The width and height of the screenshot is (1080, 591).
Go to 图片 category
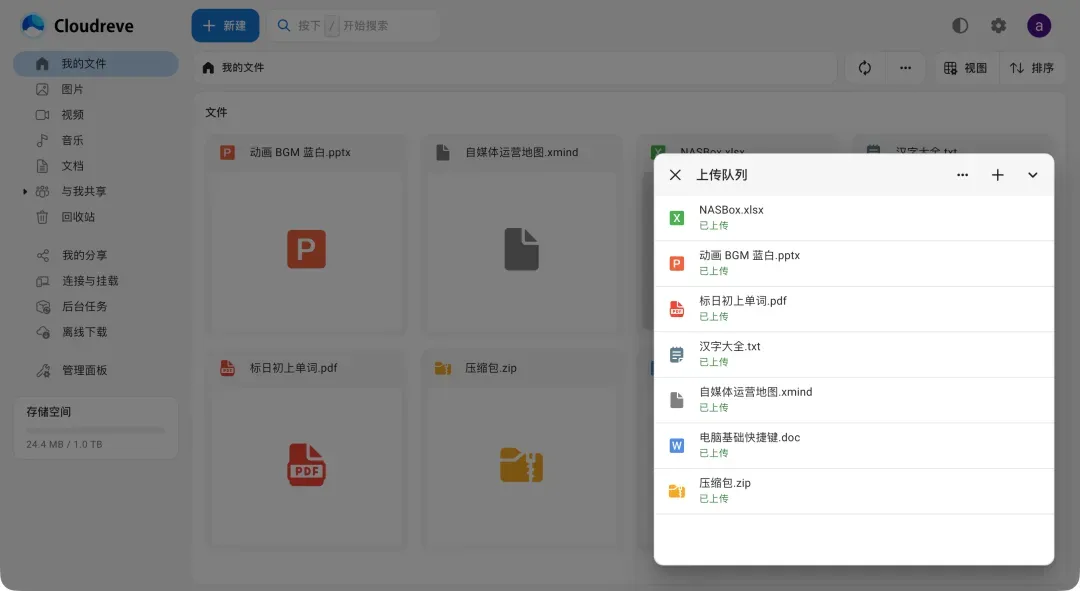tap(72, 89)
